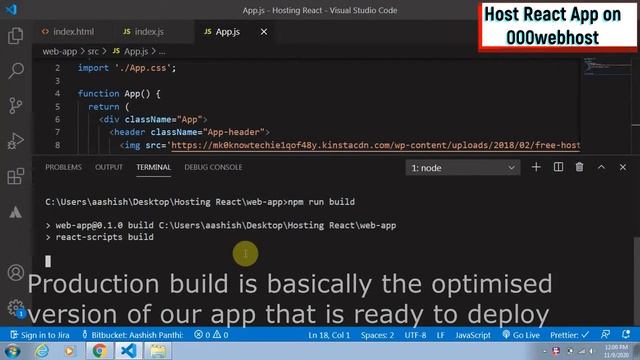Image resolution: width=640 pixels, height=360 pixels.
Task: Split the terminal panel
Action: (x=558, y=167)
